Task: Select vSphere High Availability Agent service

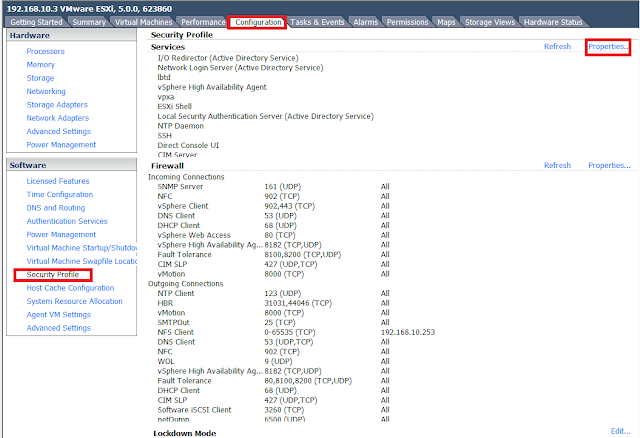Action: [212, 87]
